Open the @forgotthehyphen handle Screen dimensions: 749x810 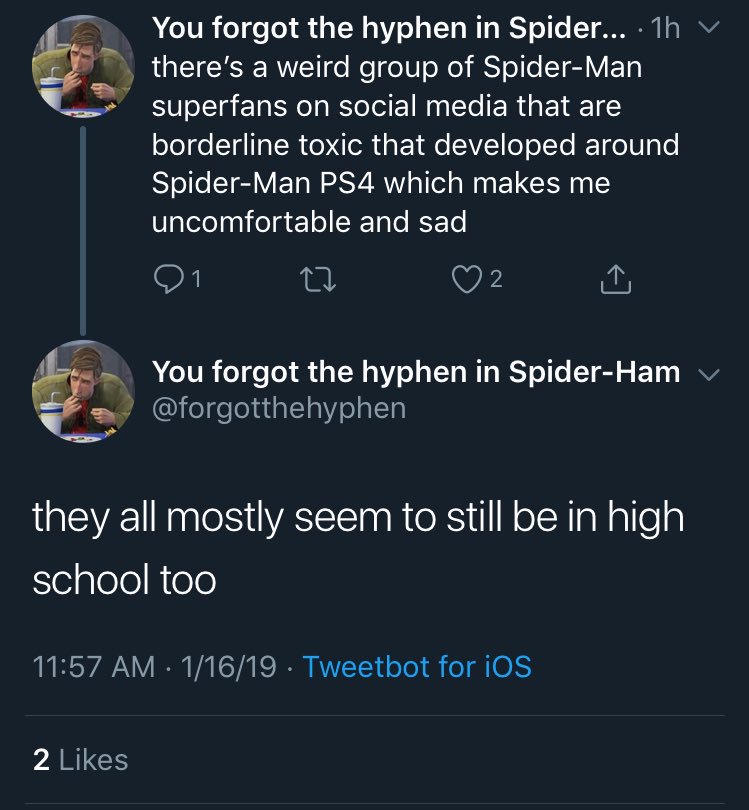pos(279,408)
